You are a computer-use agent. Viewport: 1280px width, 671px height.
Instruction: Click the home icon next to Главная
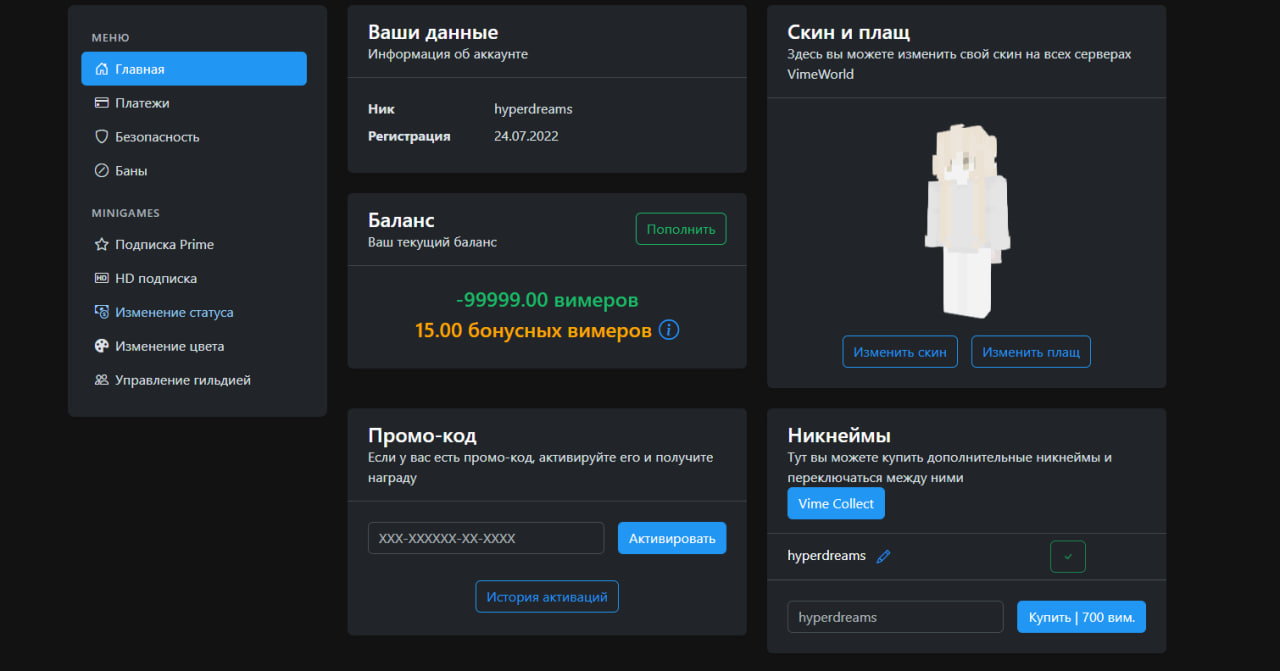click(101, 69)
